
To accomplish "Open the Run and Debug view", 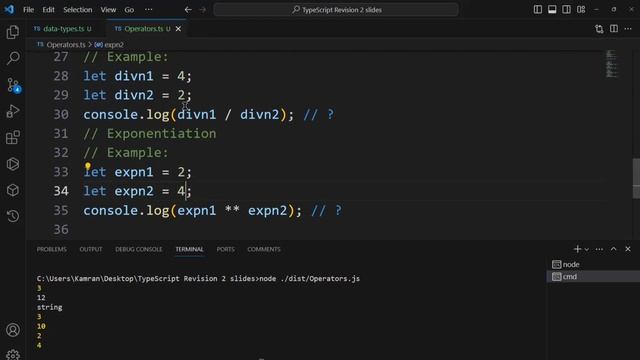I will 13,111.
